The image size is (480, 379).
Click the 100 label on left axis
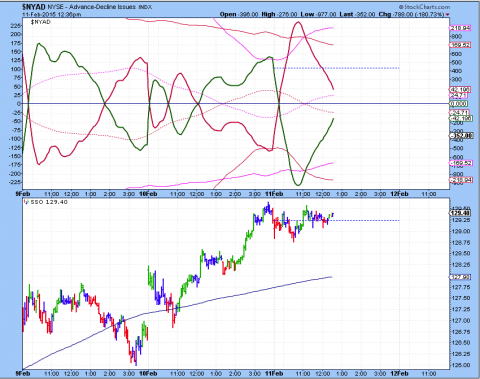(16, 69)
